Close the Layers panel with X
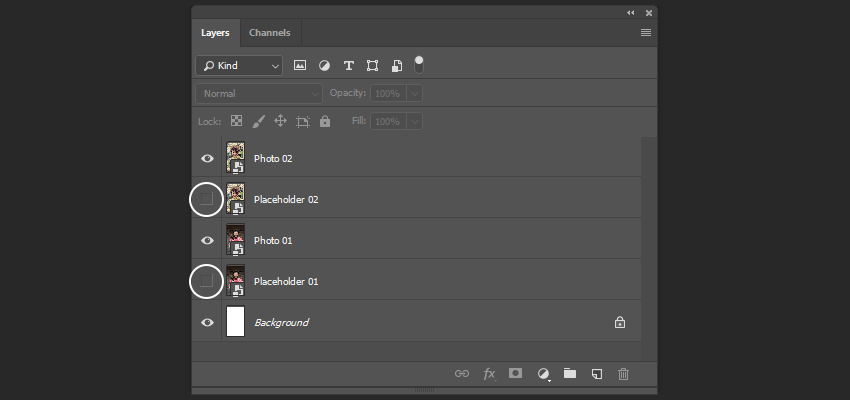850x400 pixels. coord(649,12)
